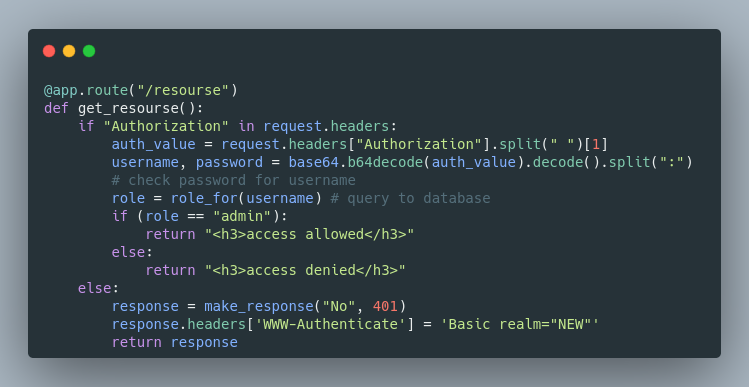The height and width of the screenshot is (387, 749).
Task: Click the "username, password" assignment target
Action: (x=187, y=162)
